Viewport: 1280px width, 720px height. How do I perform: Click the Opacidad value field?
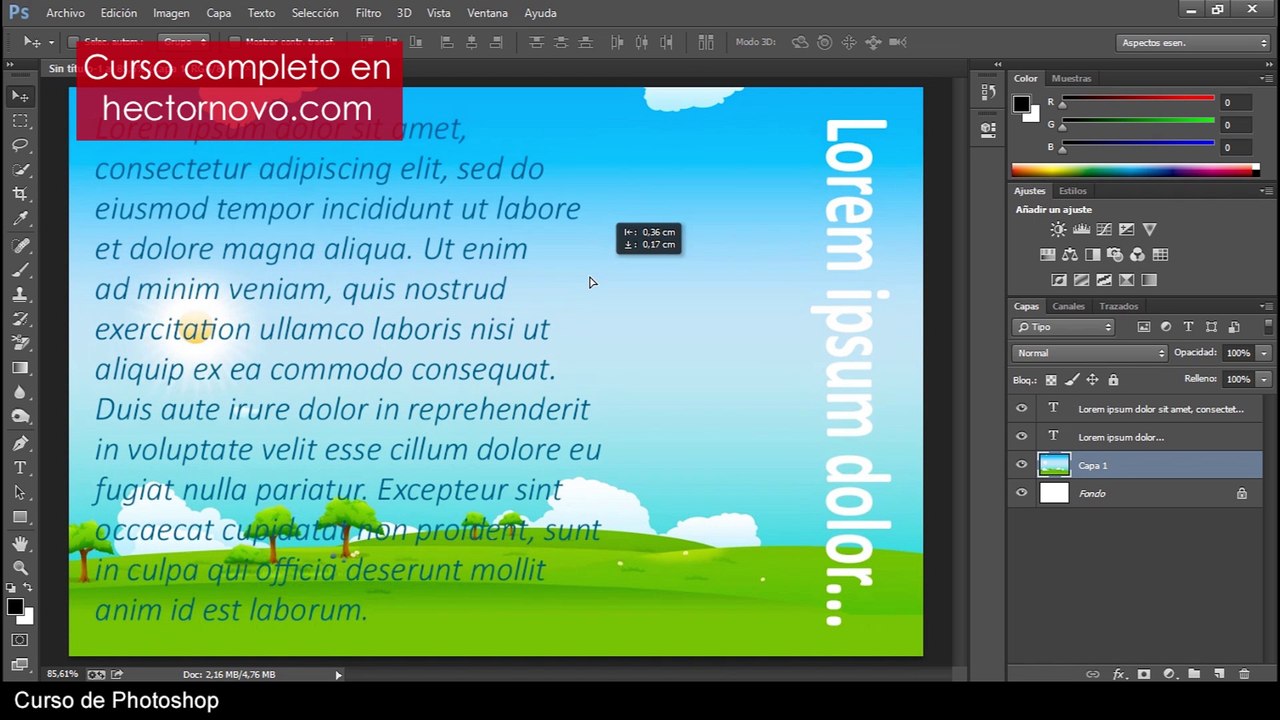(1238, 353)
